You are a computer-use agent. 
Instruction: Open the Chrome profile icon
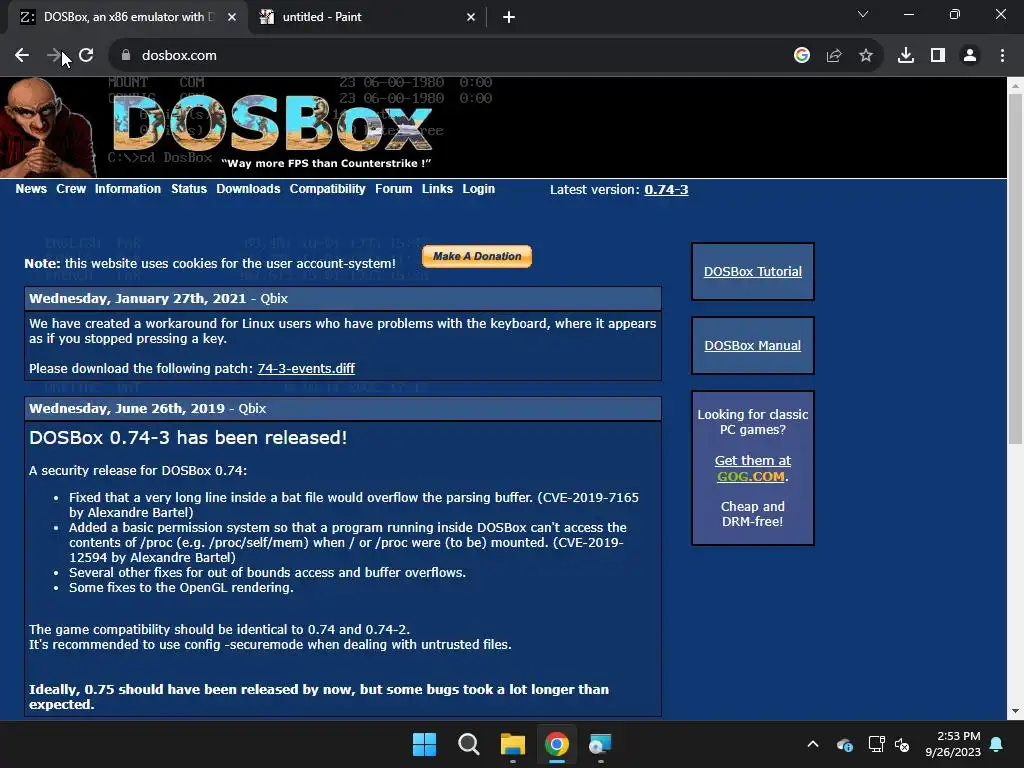tap(970, 56)
